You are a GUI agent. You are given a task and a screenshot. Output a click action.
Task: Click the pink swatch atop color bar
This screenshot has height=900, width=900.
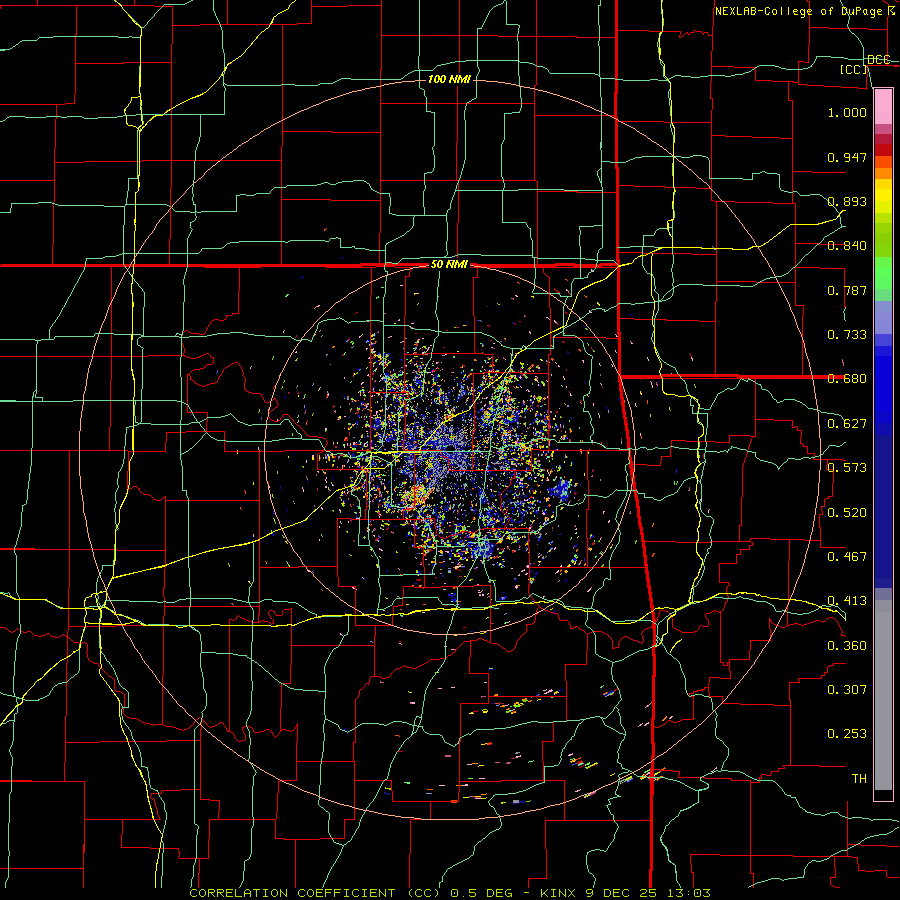coord(883,106)
